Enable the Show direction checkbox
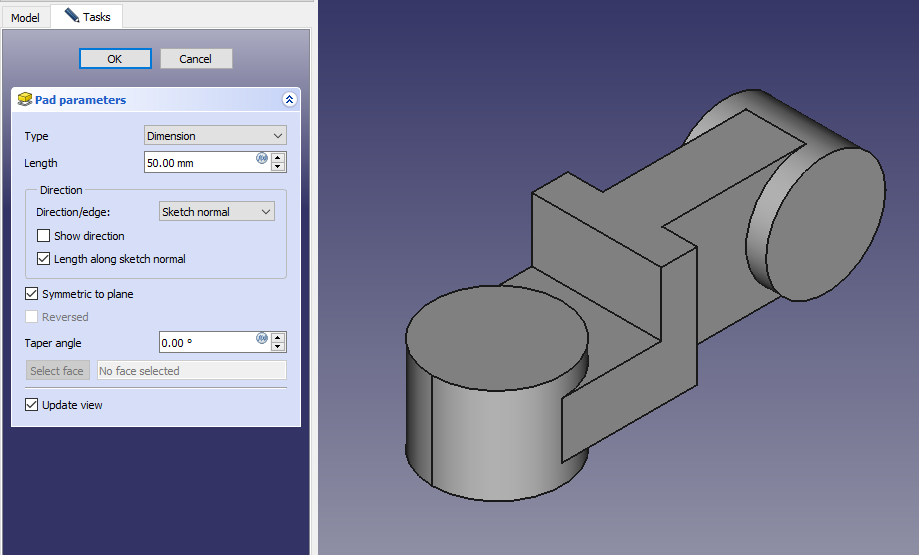The height and width of the screenshot is (555, 919). point(43,236)
